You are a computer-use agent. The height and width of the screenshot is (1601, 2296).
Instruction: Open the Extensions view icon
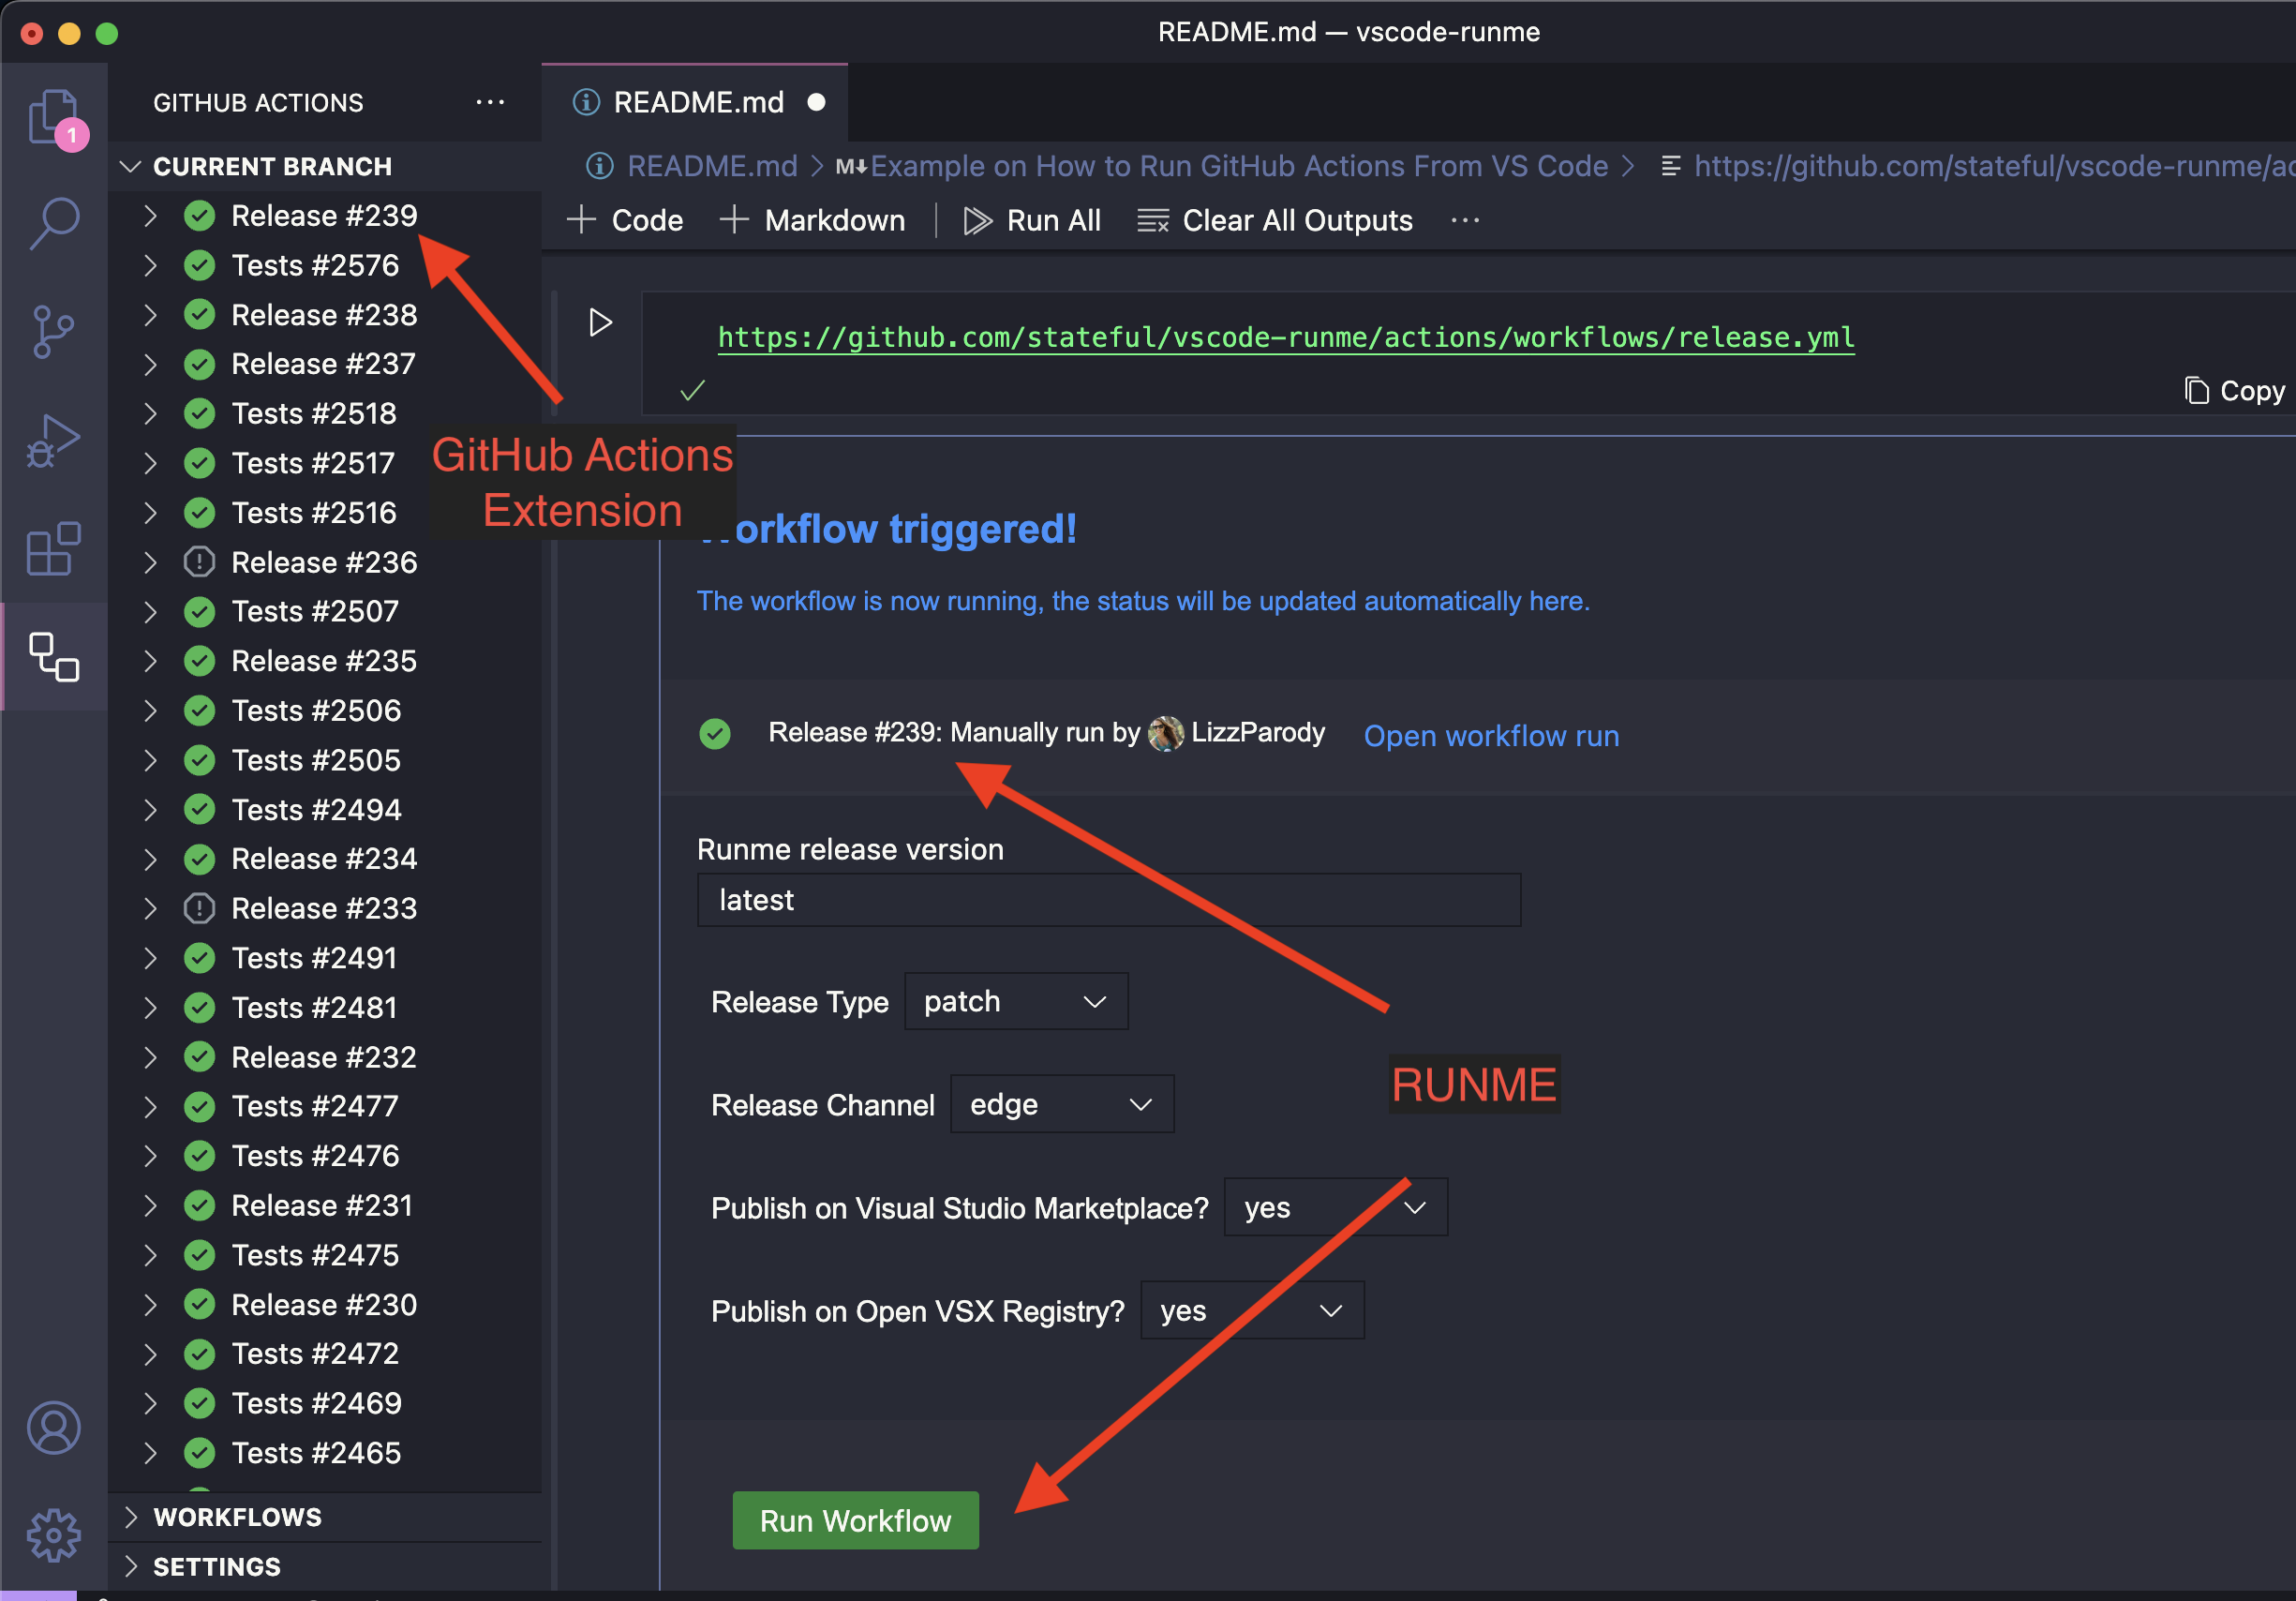click(x=54, y=549)
